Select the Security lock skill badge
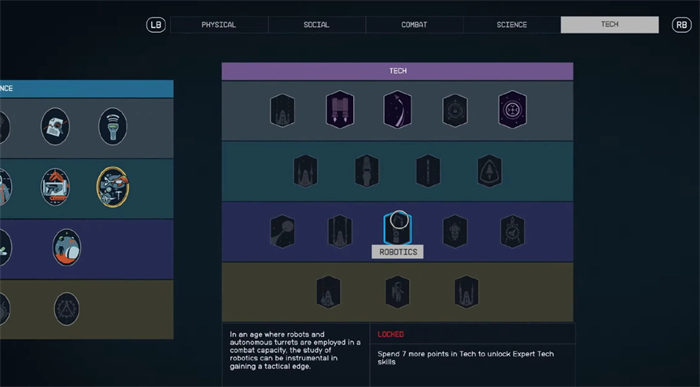This screenshot has height=387, width=700. [x=455, y=110]
